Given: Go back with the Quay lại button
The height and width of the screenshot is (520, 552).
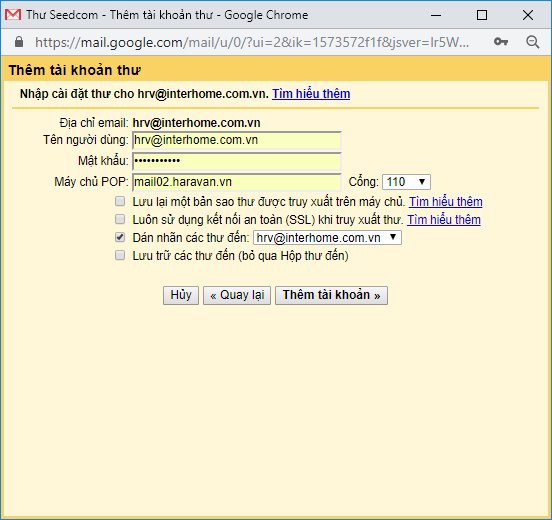Looking at the screenshot, I should point(237,295).
